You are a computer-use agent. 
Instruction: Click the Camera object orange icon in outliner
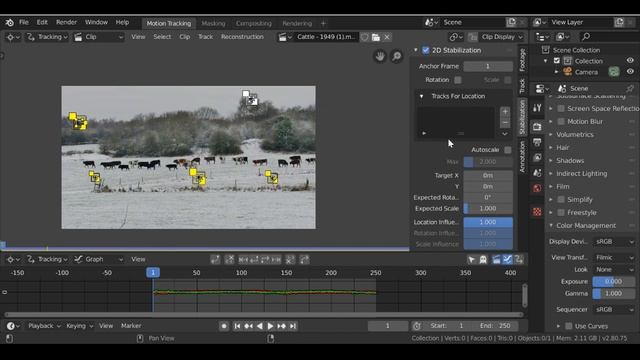click(567, 72)
